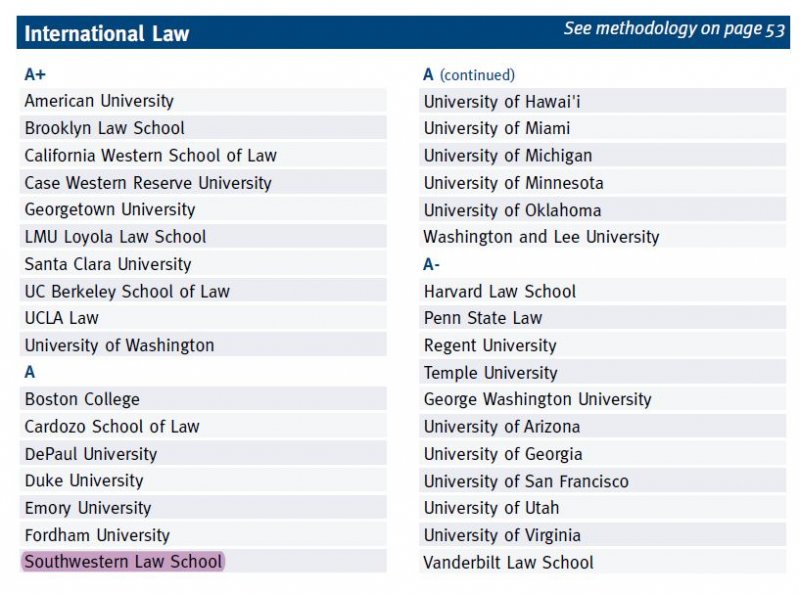Screen dimensions: 800x594
Task: Click the Vanderbilt Law School row
Action: pos(508,562)
